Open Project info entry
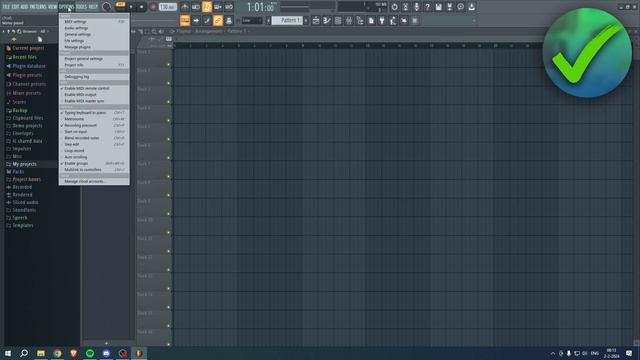640x360 pixels. pos(94,65)
